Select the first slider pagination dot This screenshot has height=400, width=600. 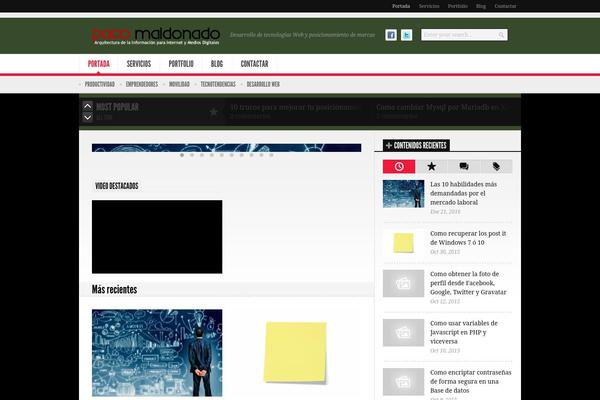click(182, 155)
